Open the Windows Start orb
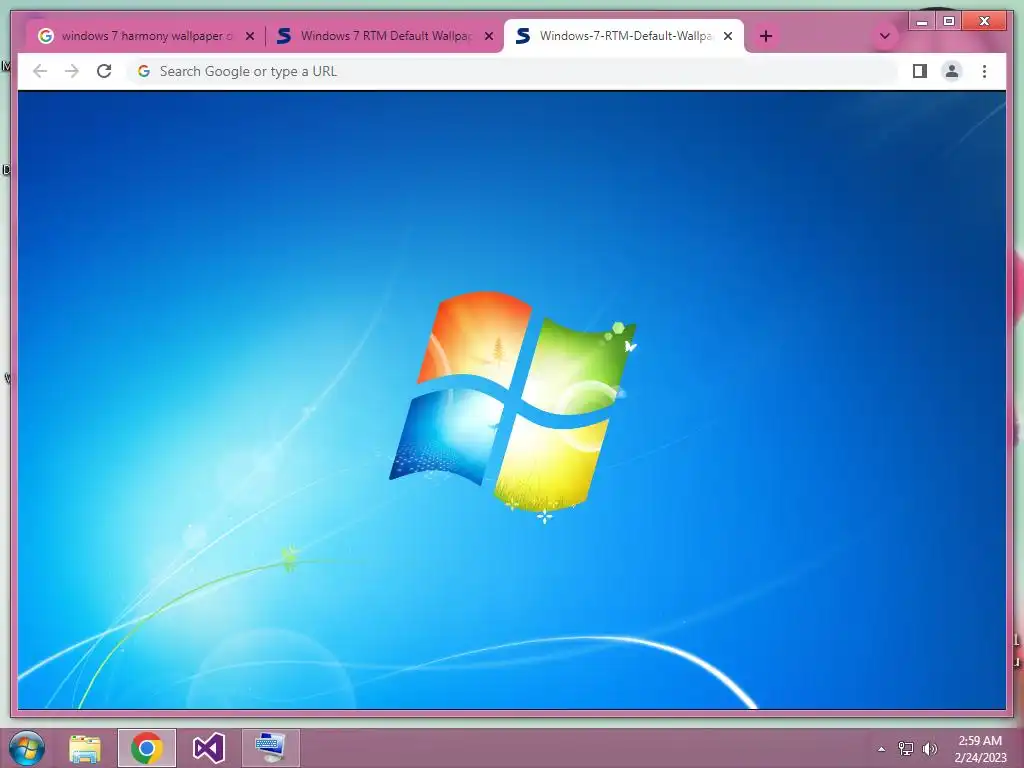The width and height of the screenshot is (1024, 768). coord(27,748)
